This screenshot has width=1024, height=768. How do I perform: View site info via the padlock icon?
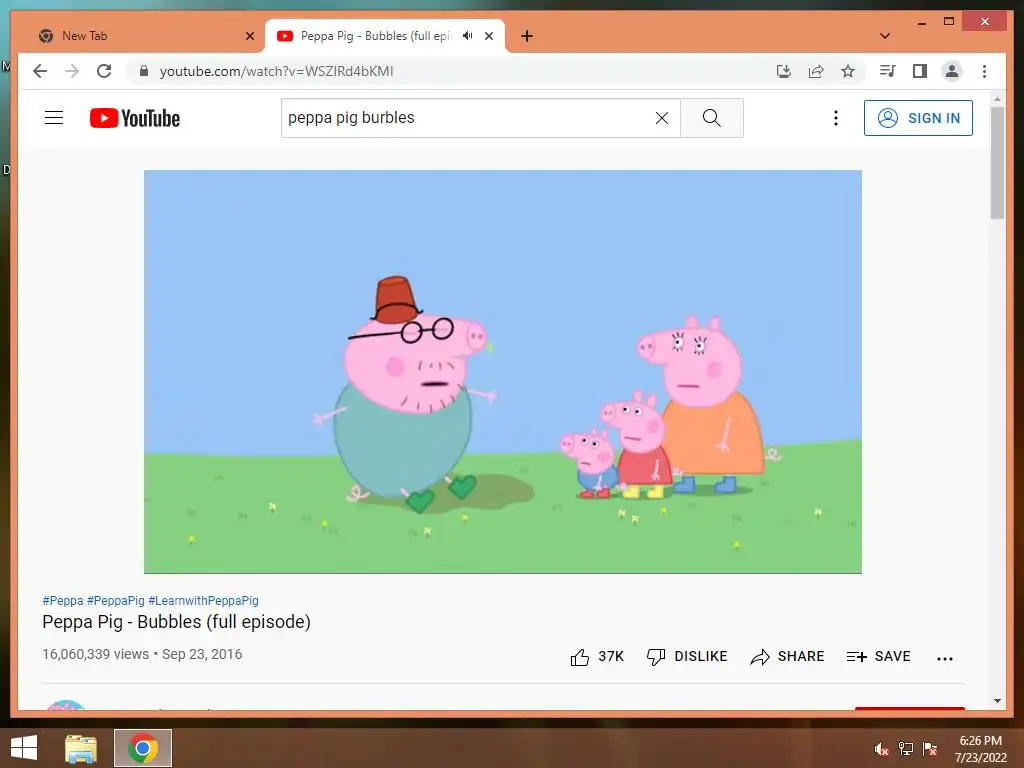tap(144, 71)
